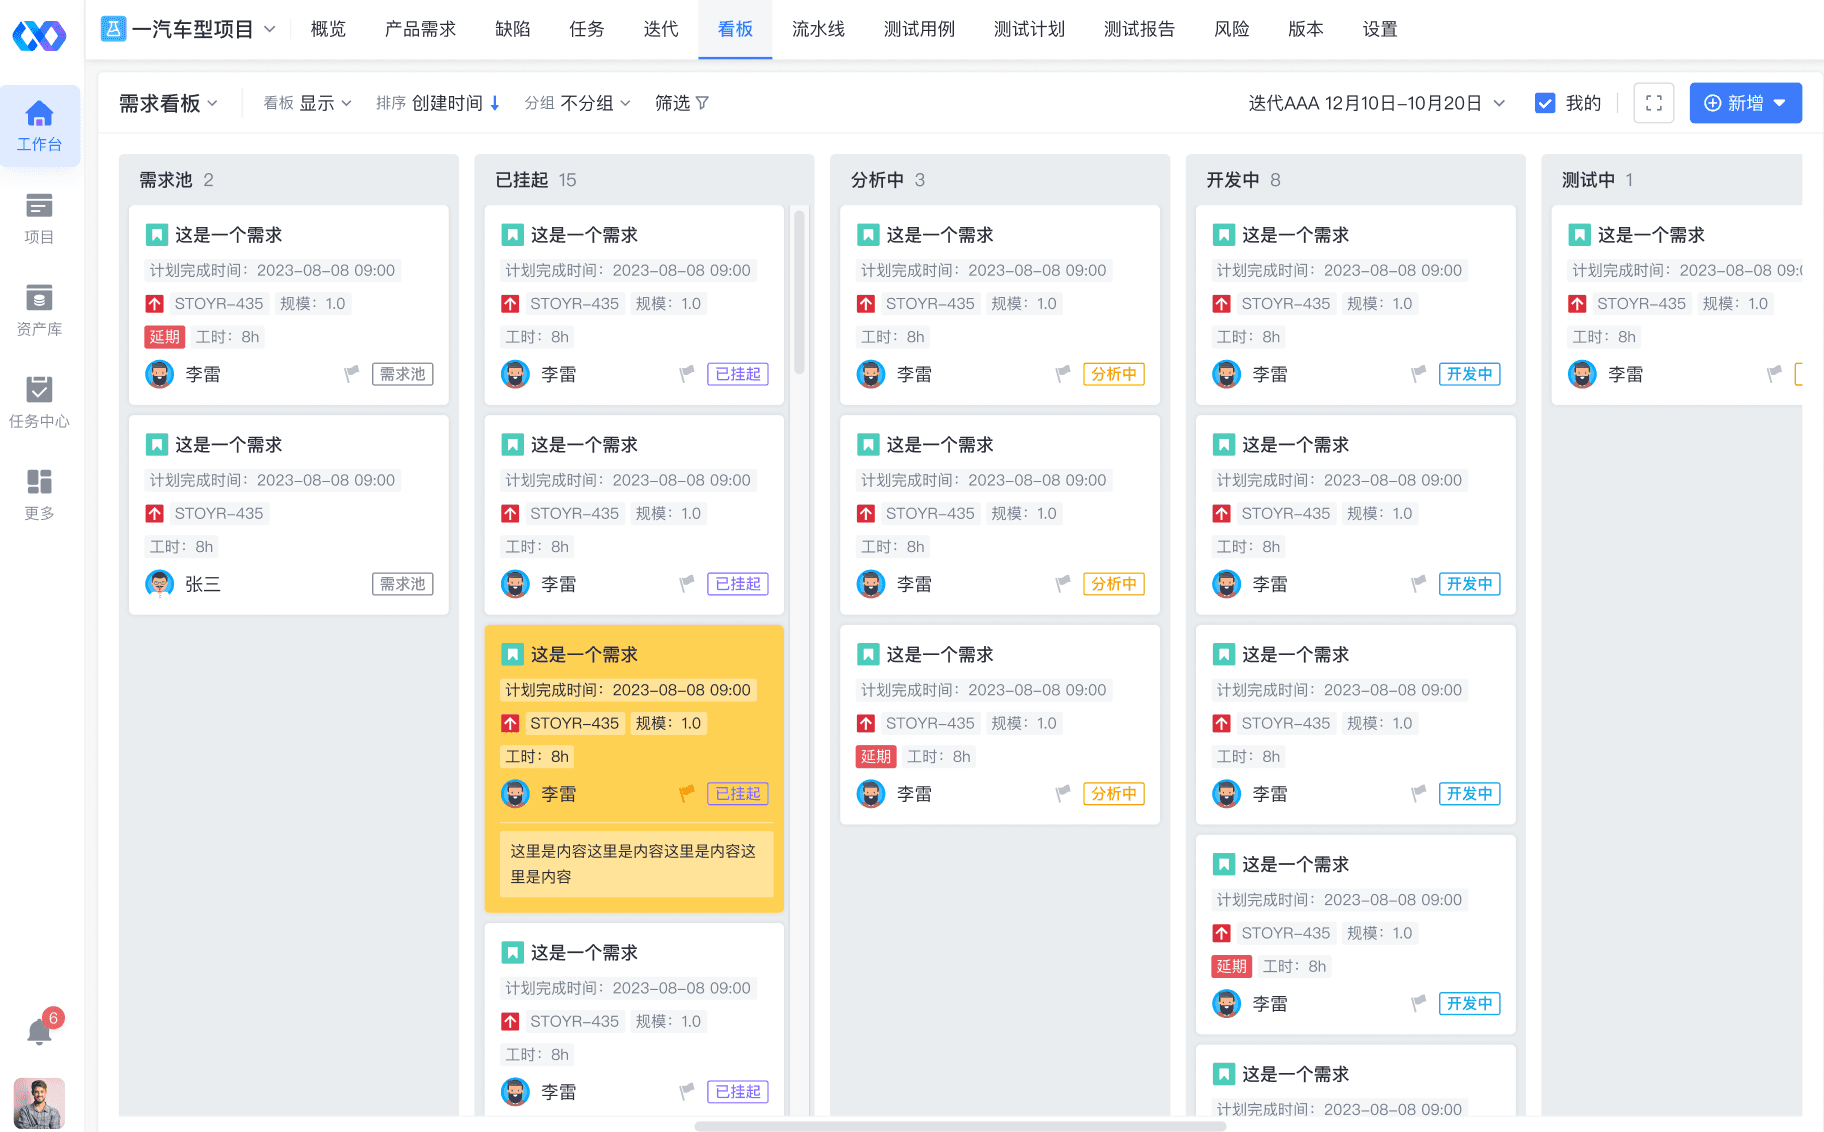
Task: Open the 不分组 grouping dropdown
Action: (x=597, y=102)
